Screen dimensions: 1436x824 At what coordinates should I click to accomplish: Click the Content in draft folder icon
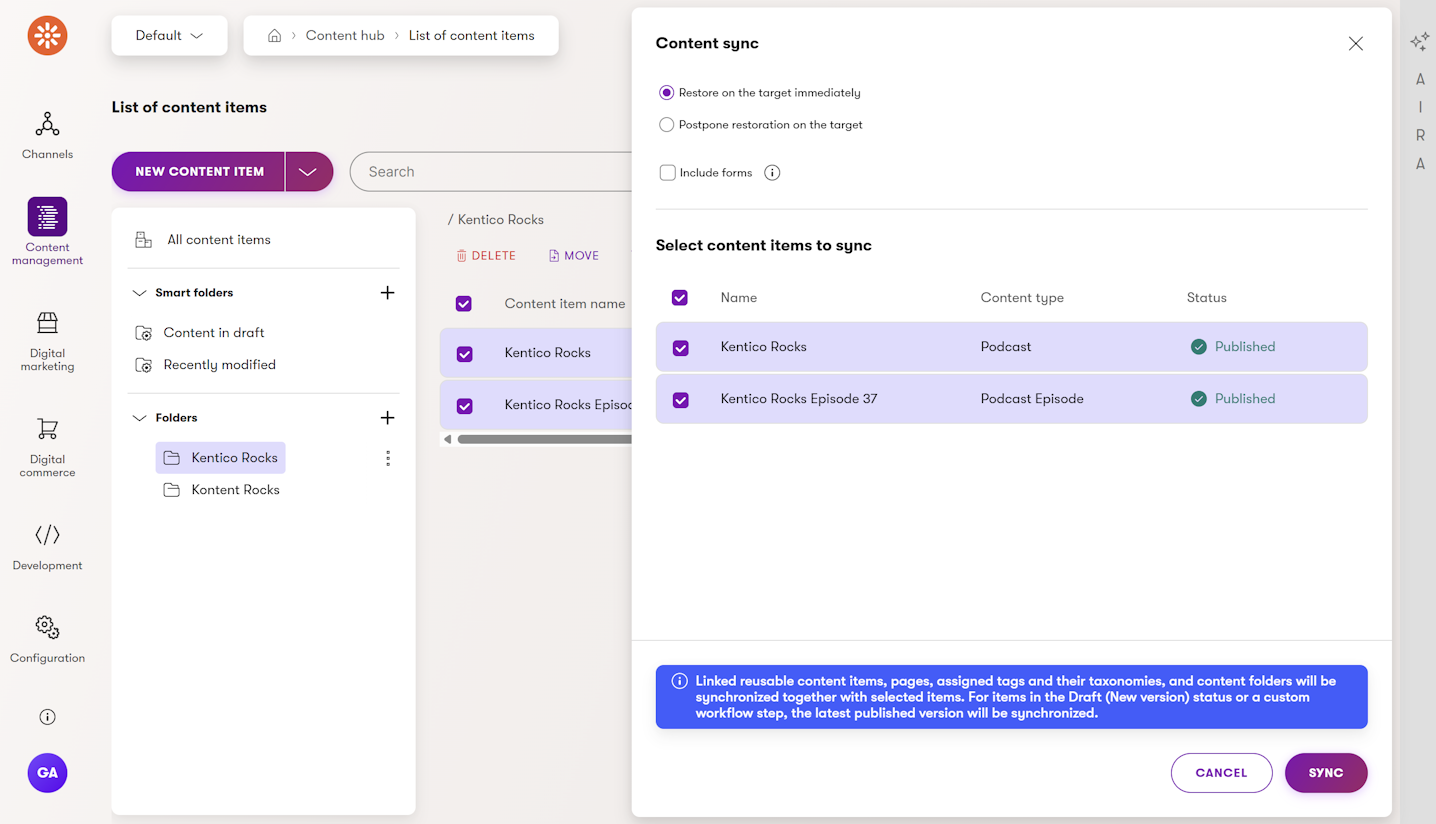(x=144, y=333)
